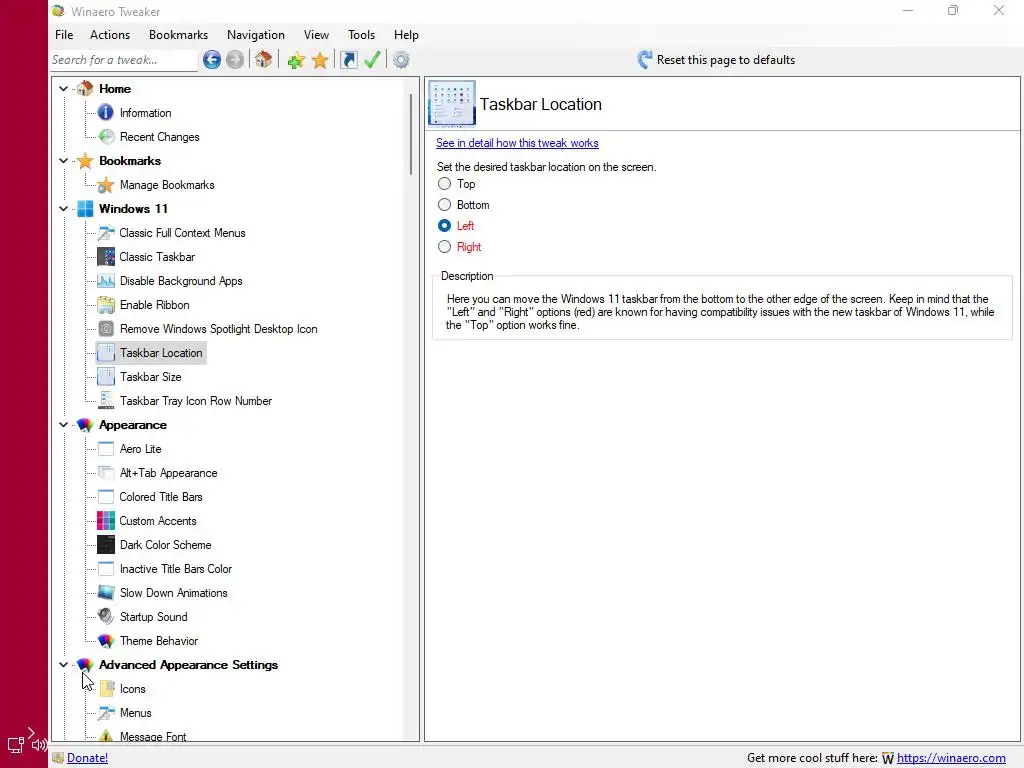Click the network display icon on sidebar
Viewport: 1024px width, 768px height.
coord(16,744)
